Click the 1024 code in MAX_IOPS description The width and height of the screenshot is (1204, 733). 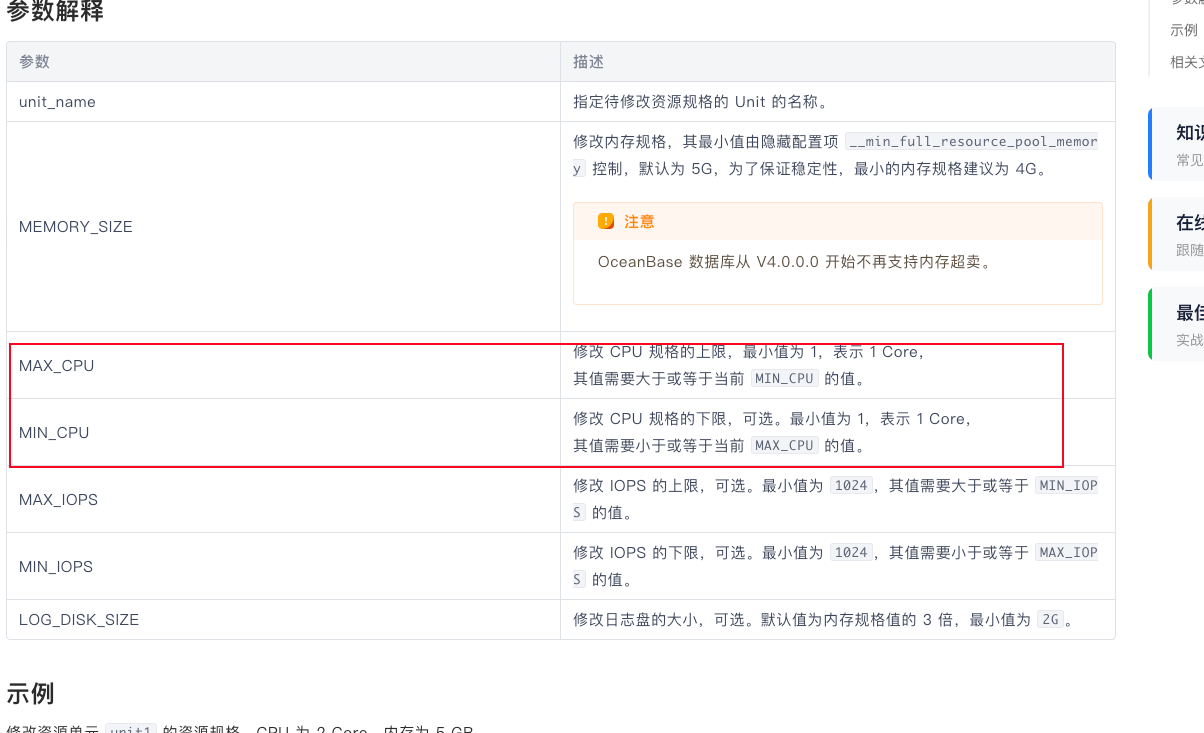851,485
